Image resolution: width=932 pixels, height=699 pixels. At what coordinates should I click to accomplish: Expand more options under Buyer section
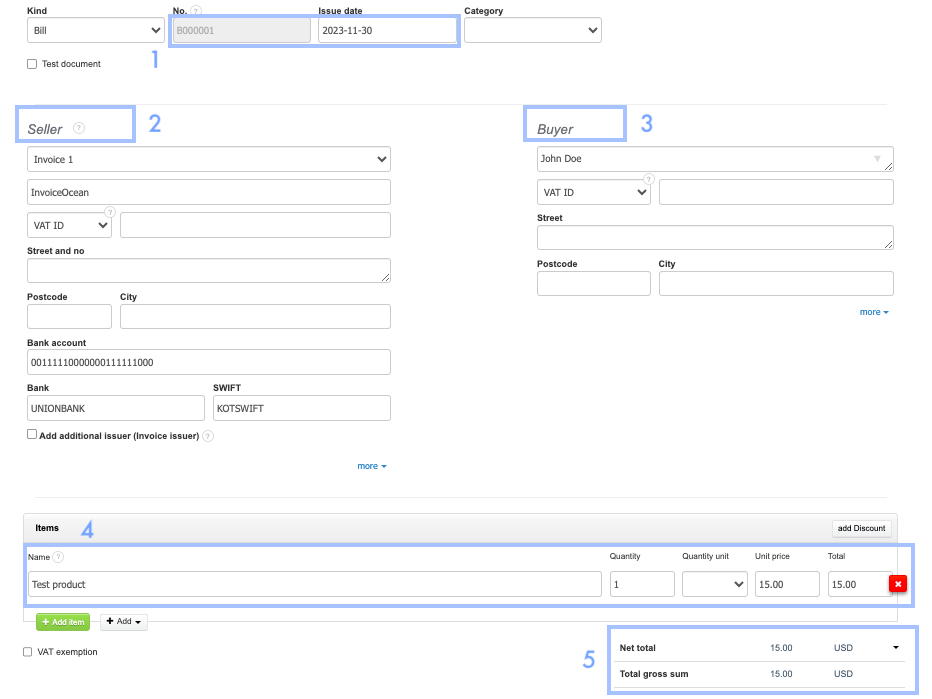[873, 312]
